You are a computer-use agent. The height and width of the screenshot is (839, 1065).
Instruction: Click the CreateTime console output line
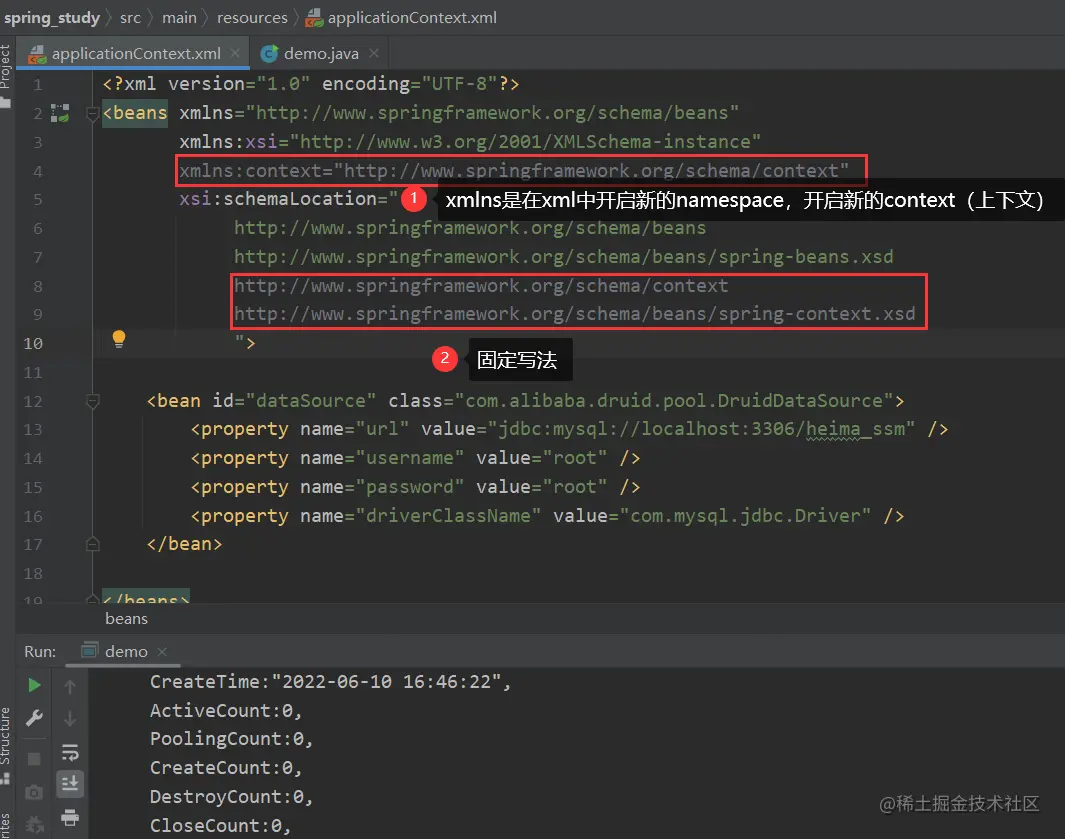click(330, 682)
